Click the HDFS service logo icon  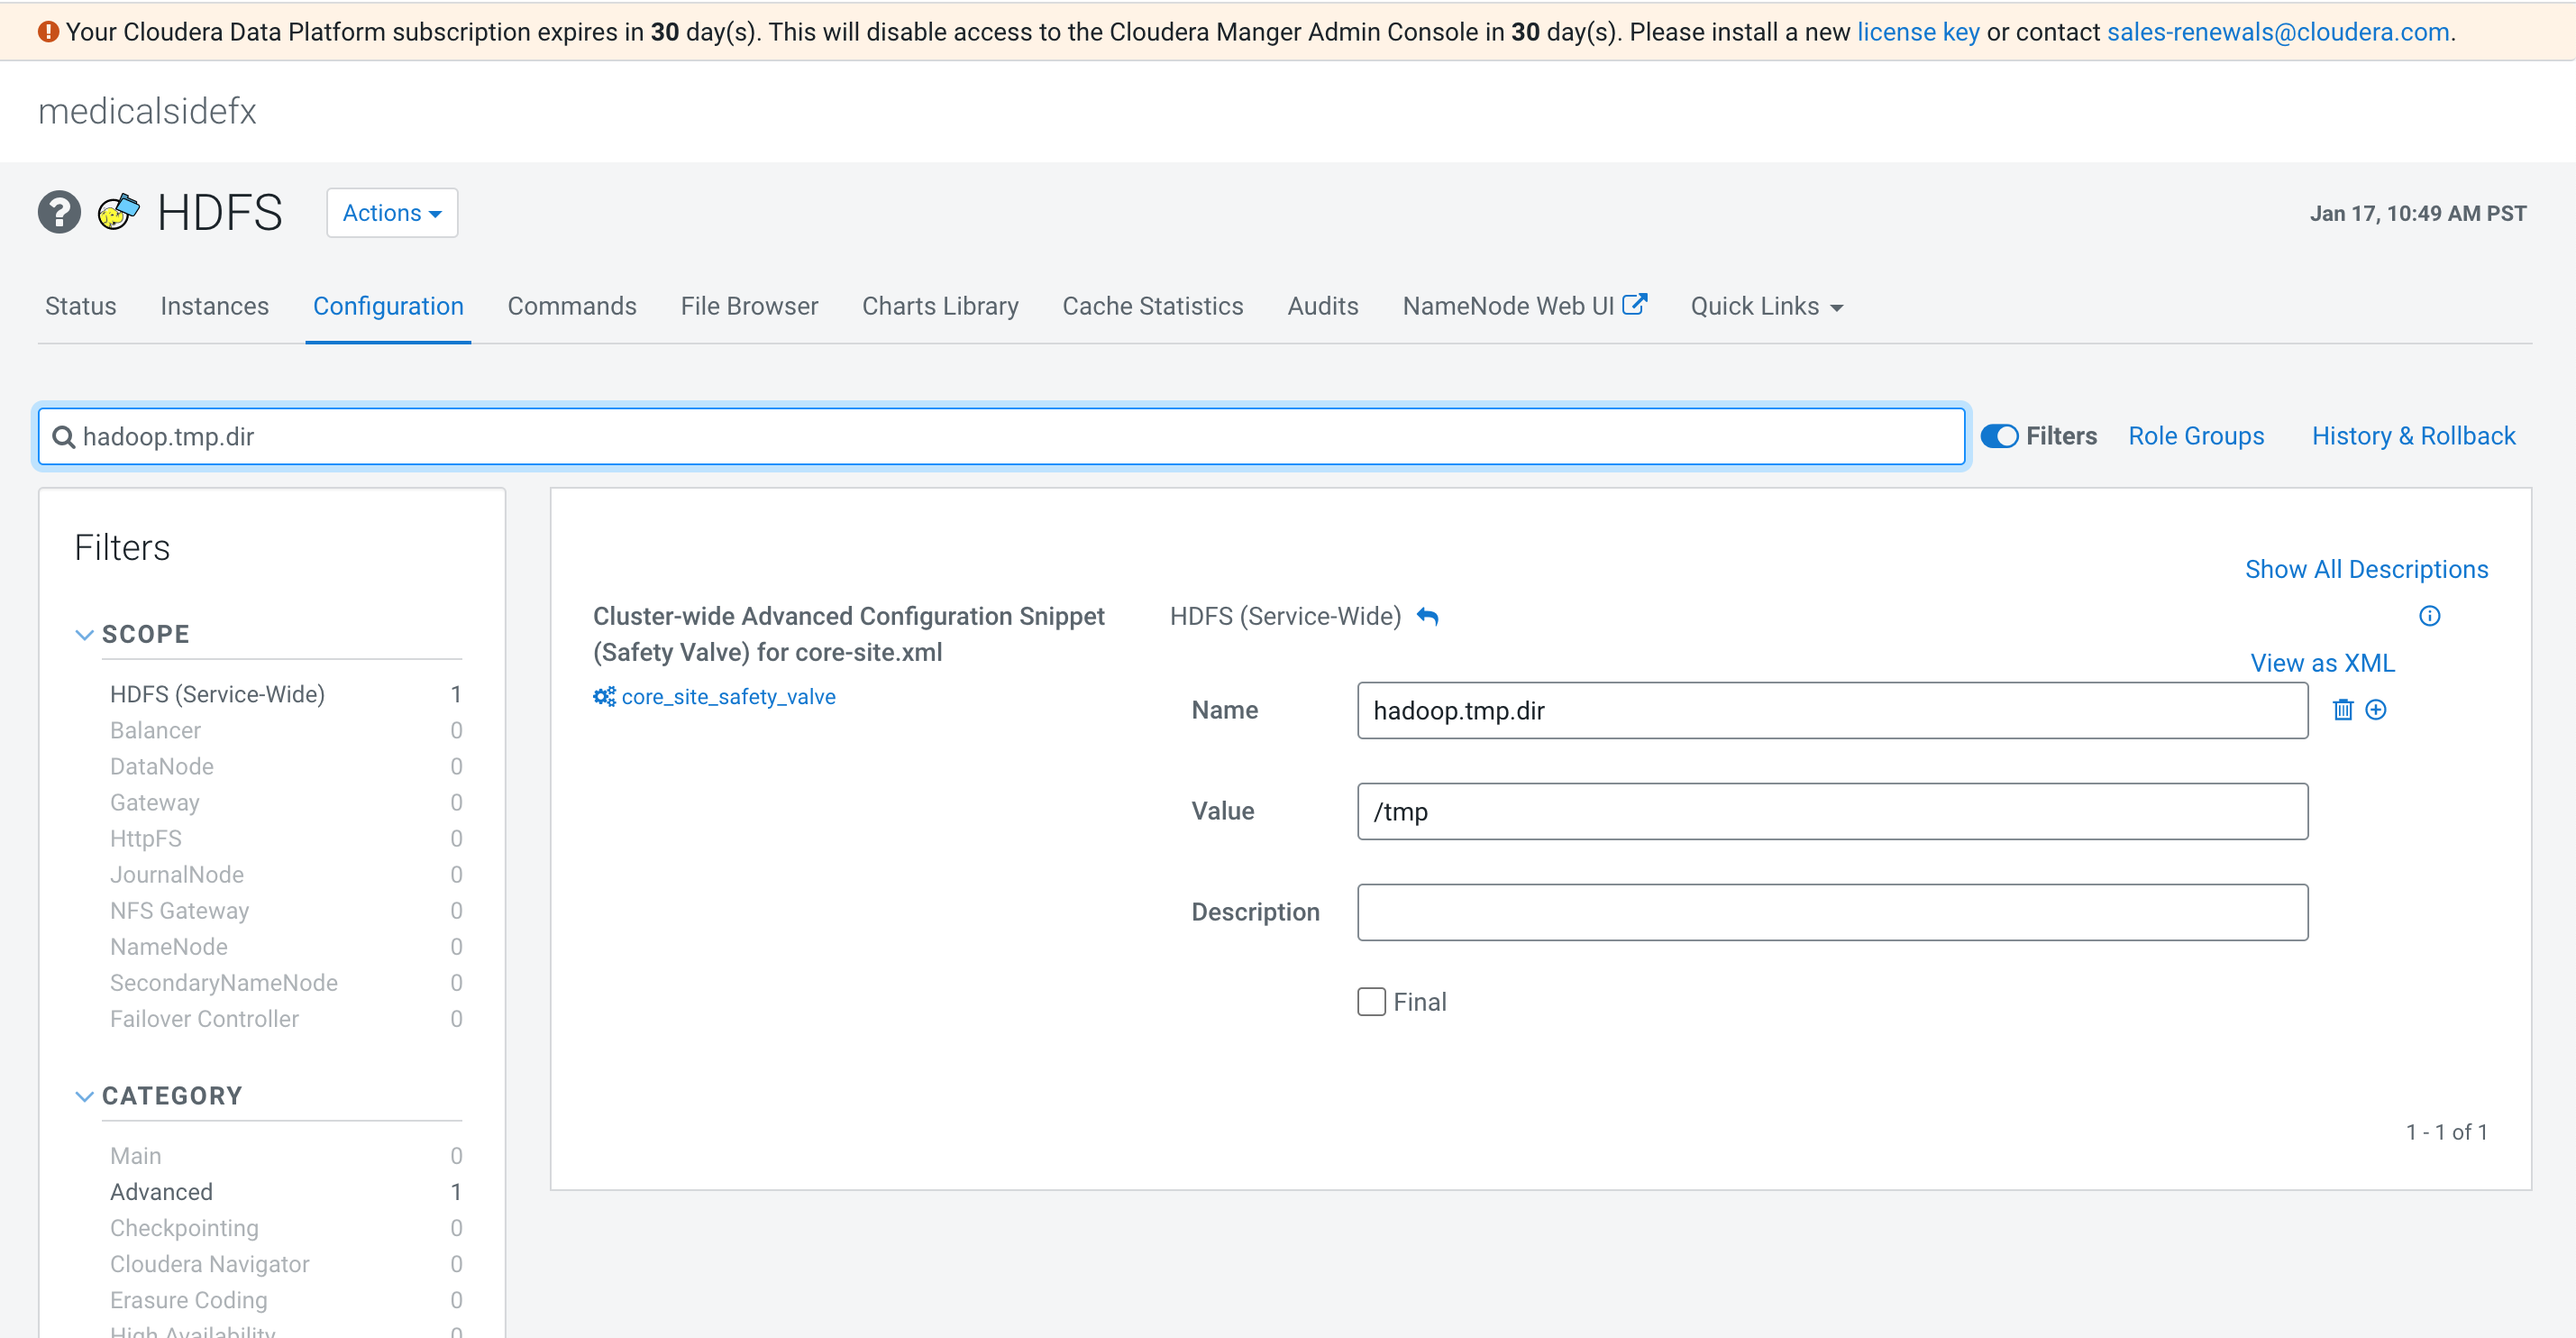[x=116, y=211]
